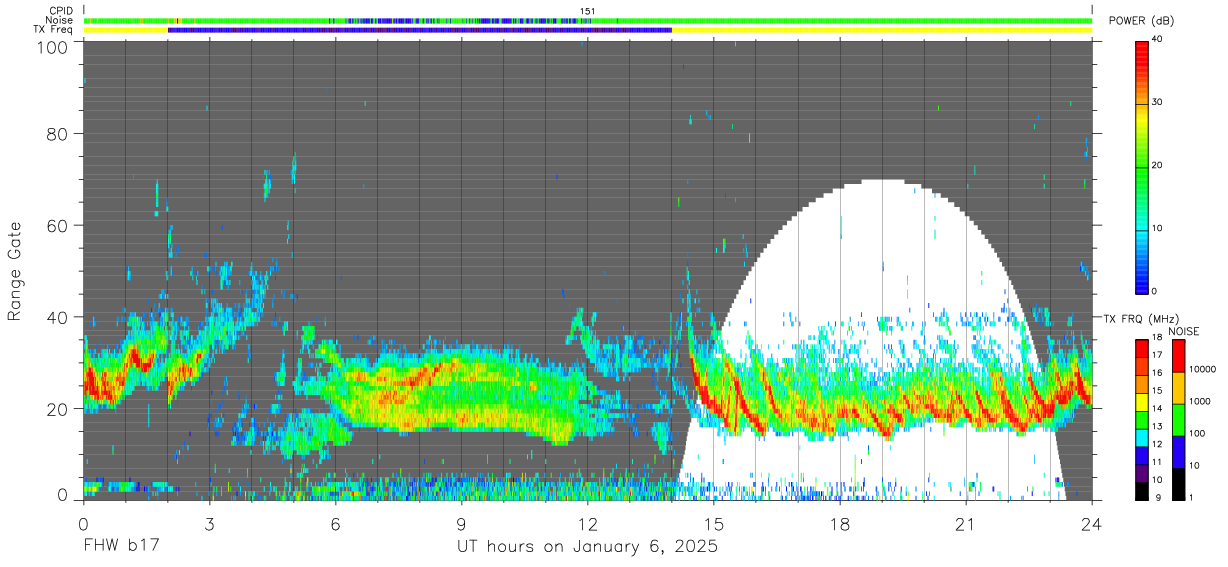Click the y-axis tick label 20

pos(58,408)
